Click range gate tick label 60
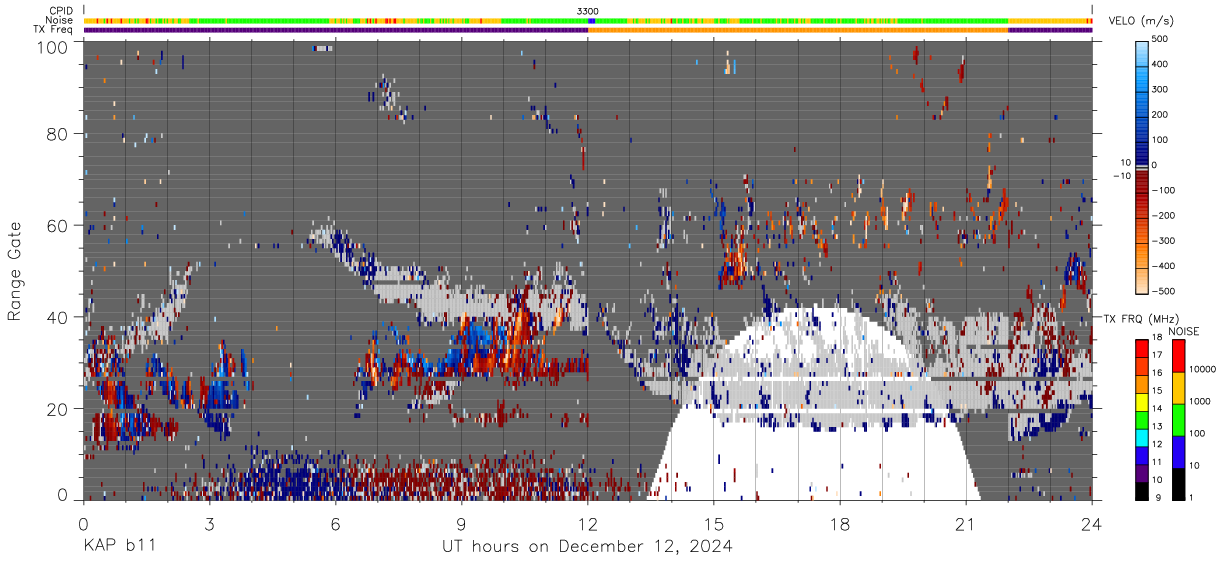This screenshot has width=1228, height=567. pyautogui.click(x=58, y=225)
